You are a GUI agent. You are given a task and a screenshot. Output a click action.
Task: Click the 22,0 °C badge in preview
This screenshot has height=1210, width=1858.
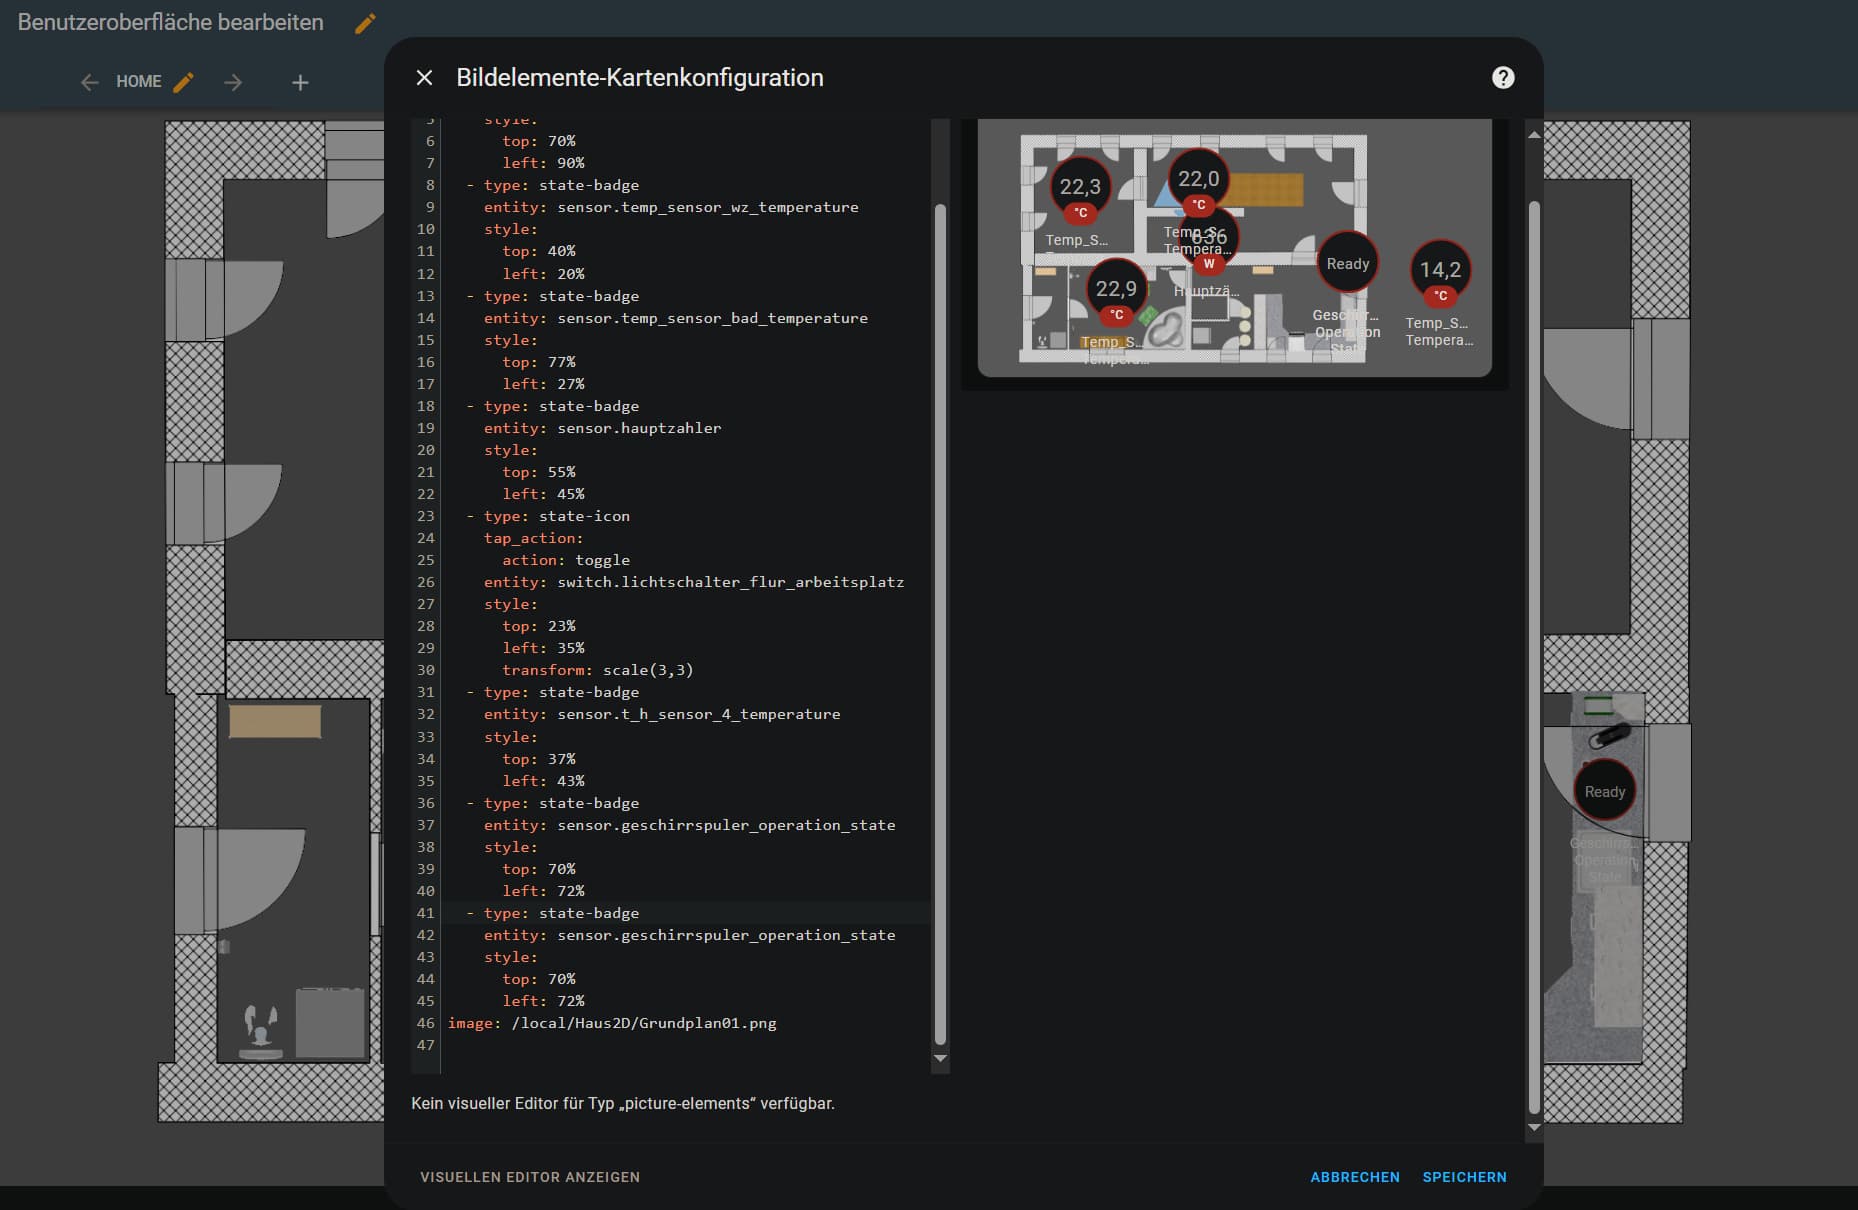pyautogui.click(x=1198, y=180)
